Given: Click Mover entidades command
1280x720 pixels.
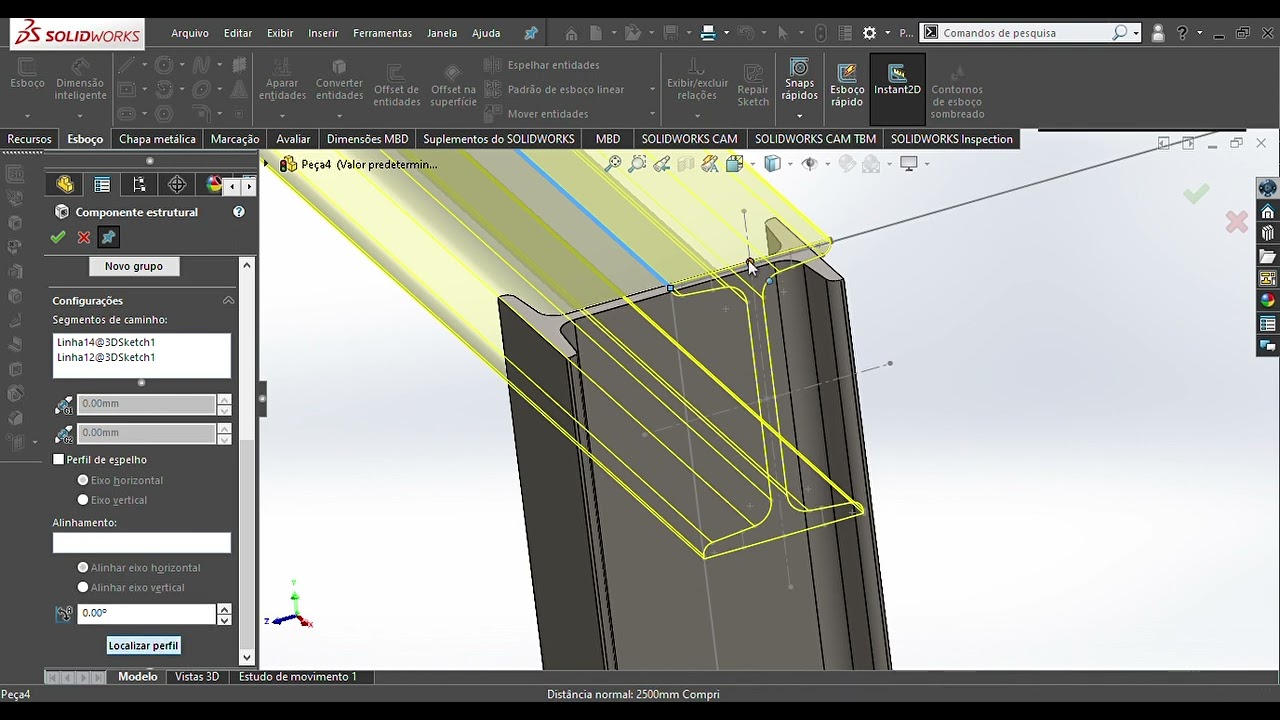Looking at the screenshot, I should [538, 114].
